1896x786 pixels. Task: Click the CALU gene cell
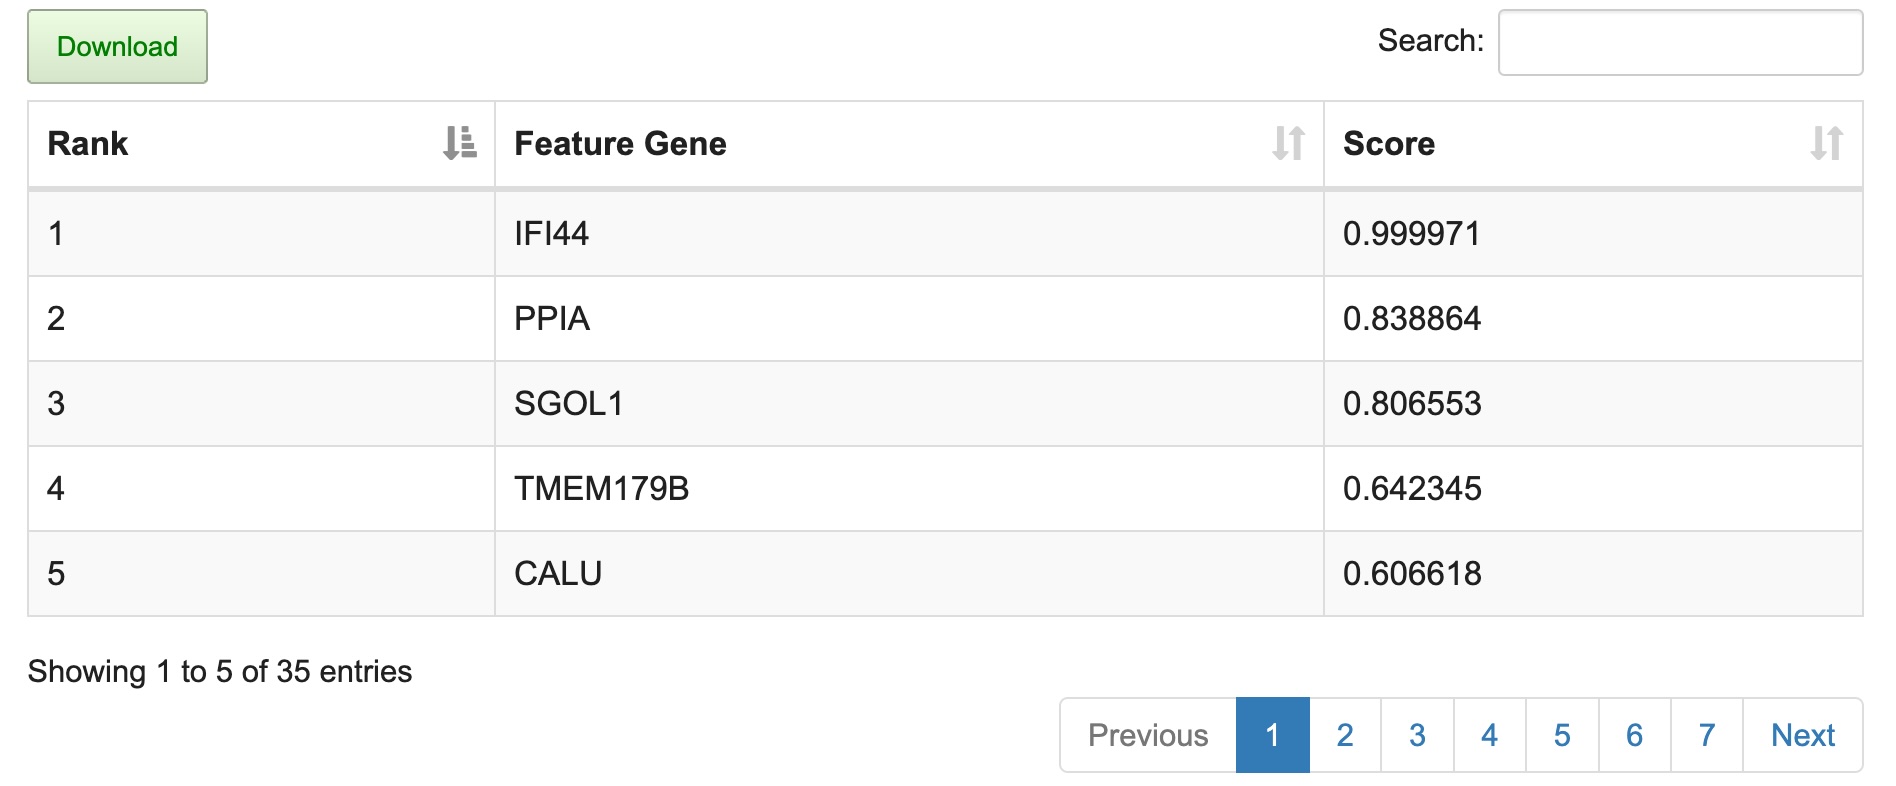tap(909, 573)
